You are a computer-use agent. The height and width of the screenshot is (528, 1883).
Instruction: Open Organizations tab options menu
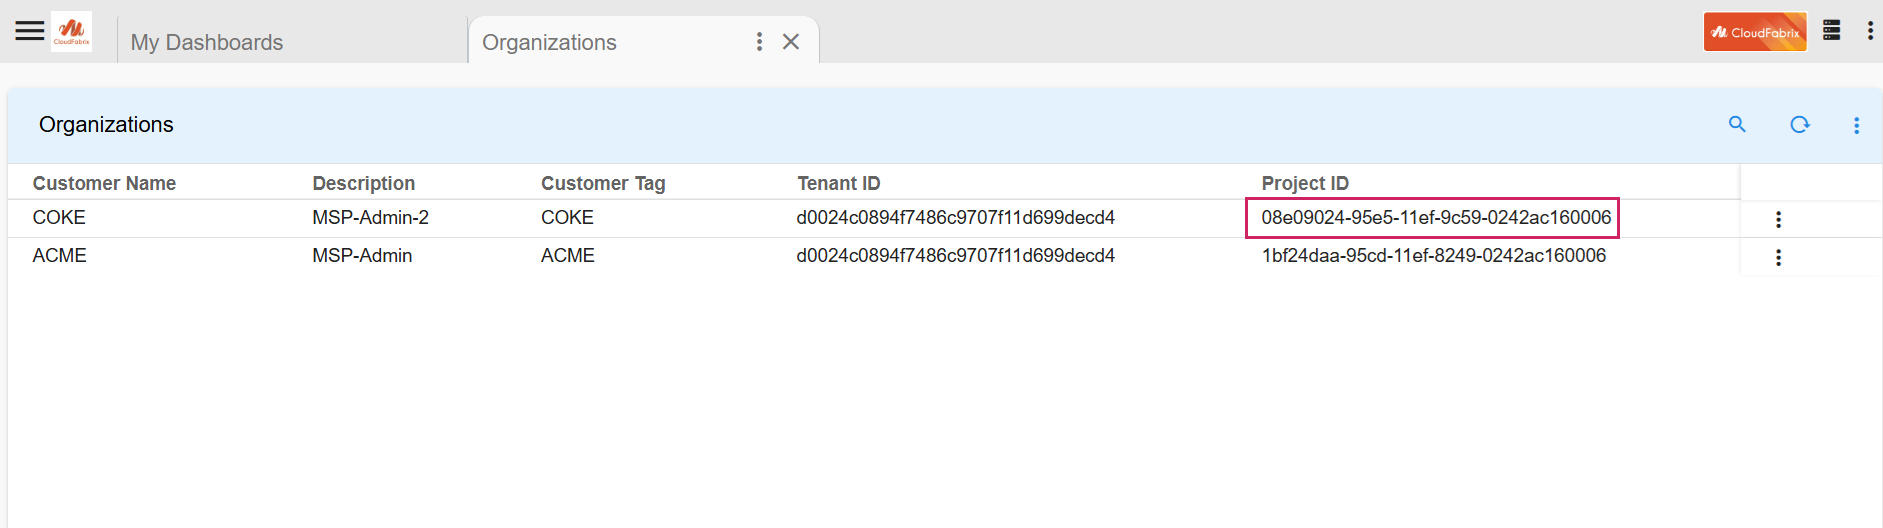(x=759, y=41)
